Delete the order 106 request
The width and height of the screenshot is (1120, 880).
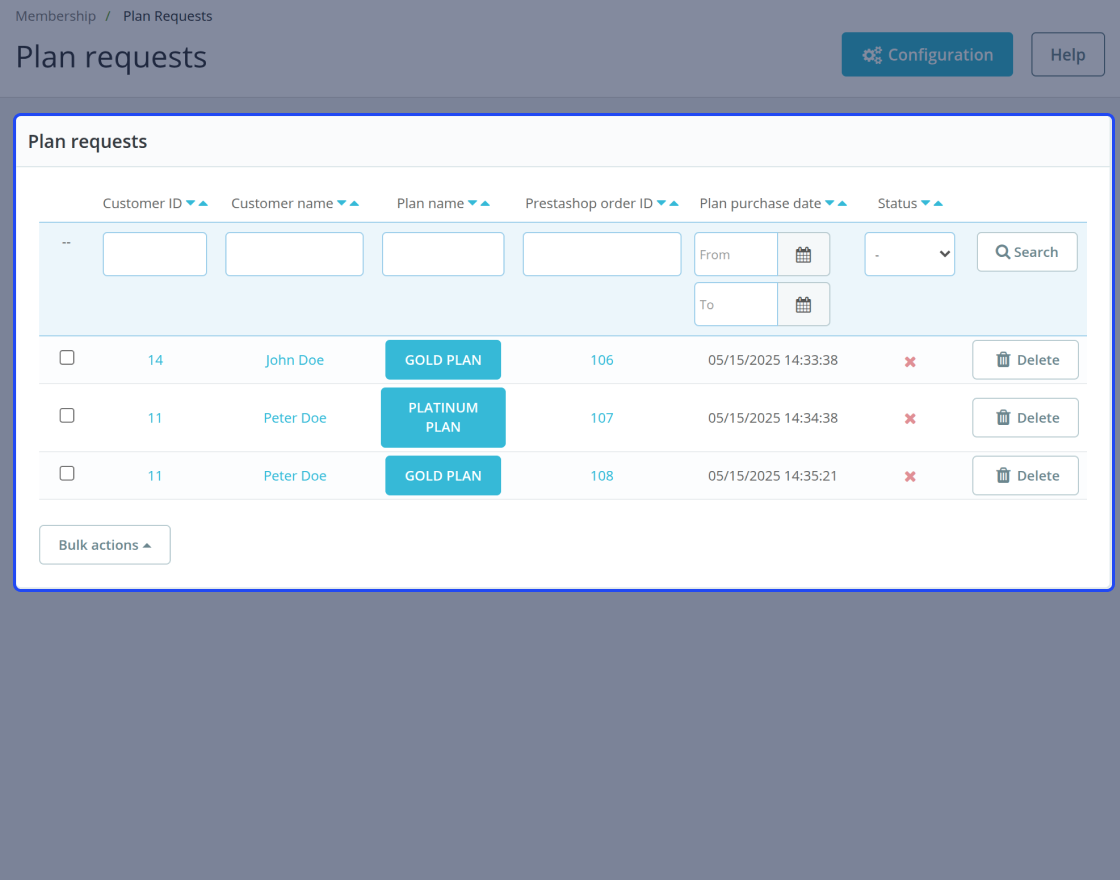(x=1025, y=360)
